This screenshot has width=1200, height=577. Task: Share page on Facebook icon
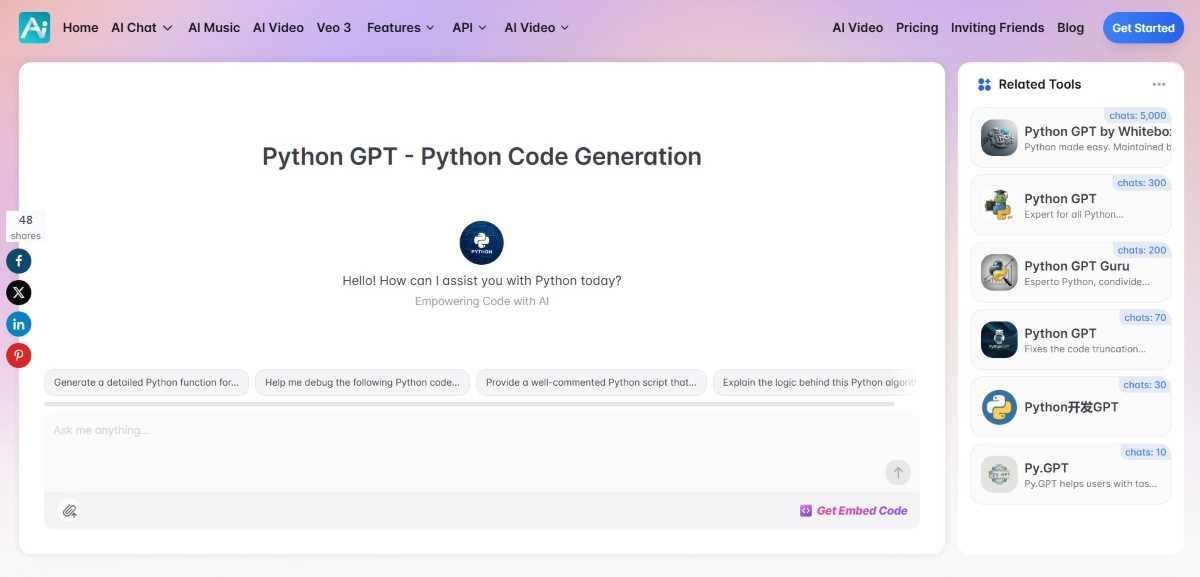coord(19,261)
